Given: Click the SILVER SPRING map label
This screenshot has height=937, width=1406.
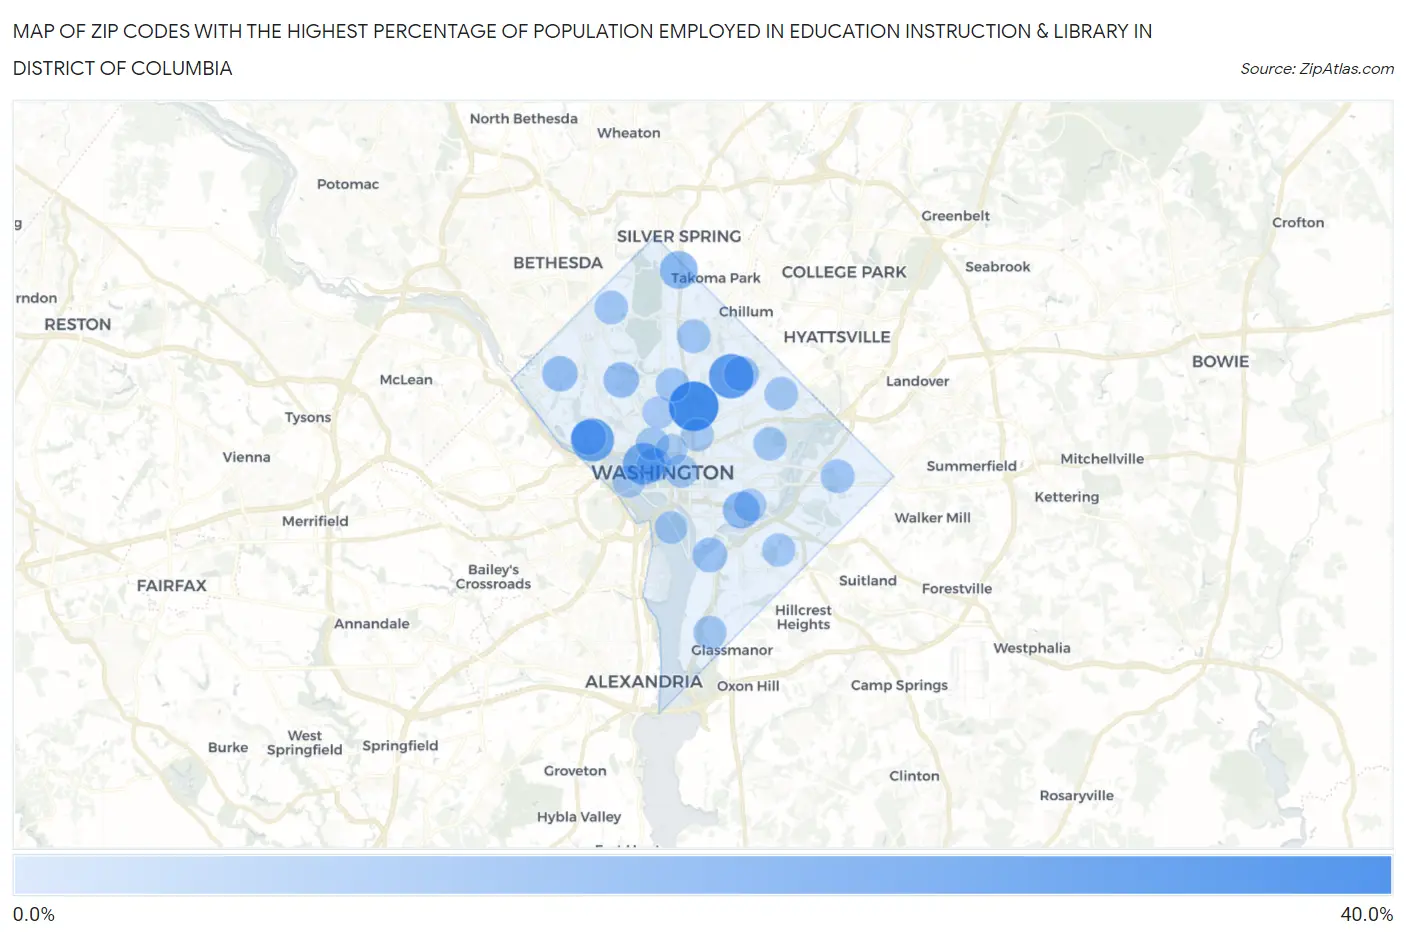Looking at the screenshot, I should pyautogui.click(x=679, y=236).
